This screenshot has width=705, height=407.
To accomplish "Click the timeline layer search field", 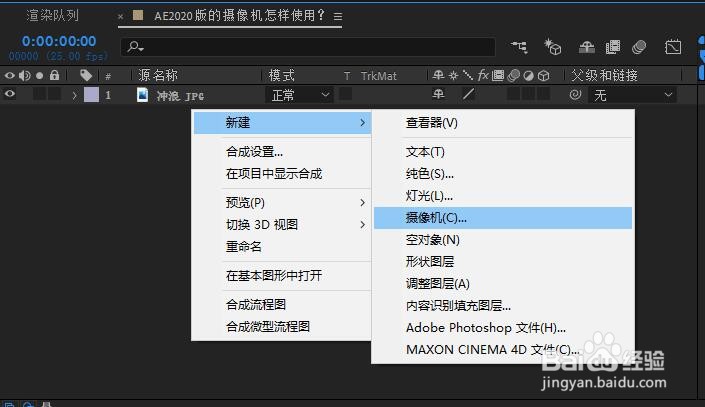I will pos(308,47).
